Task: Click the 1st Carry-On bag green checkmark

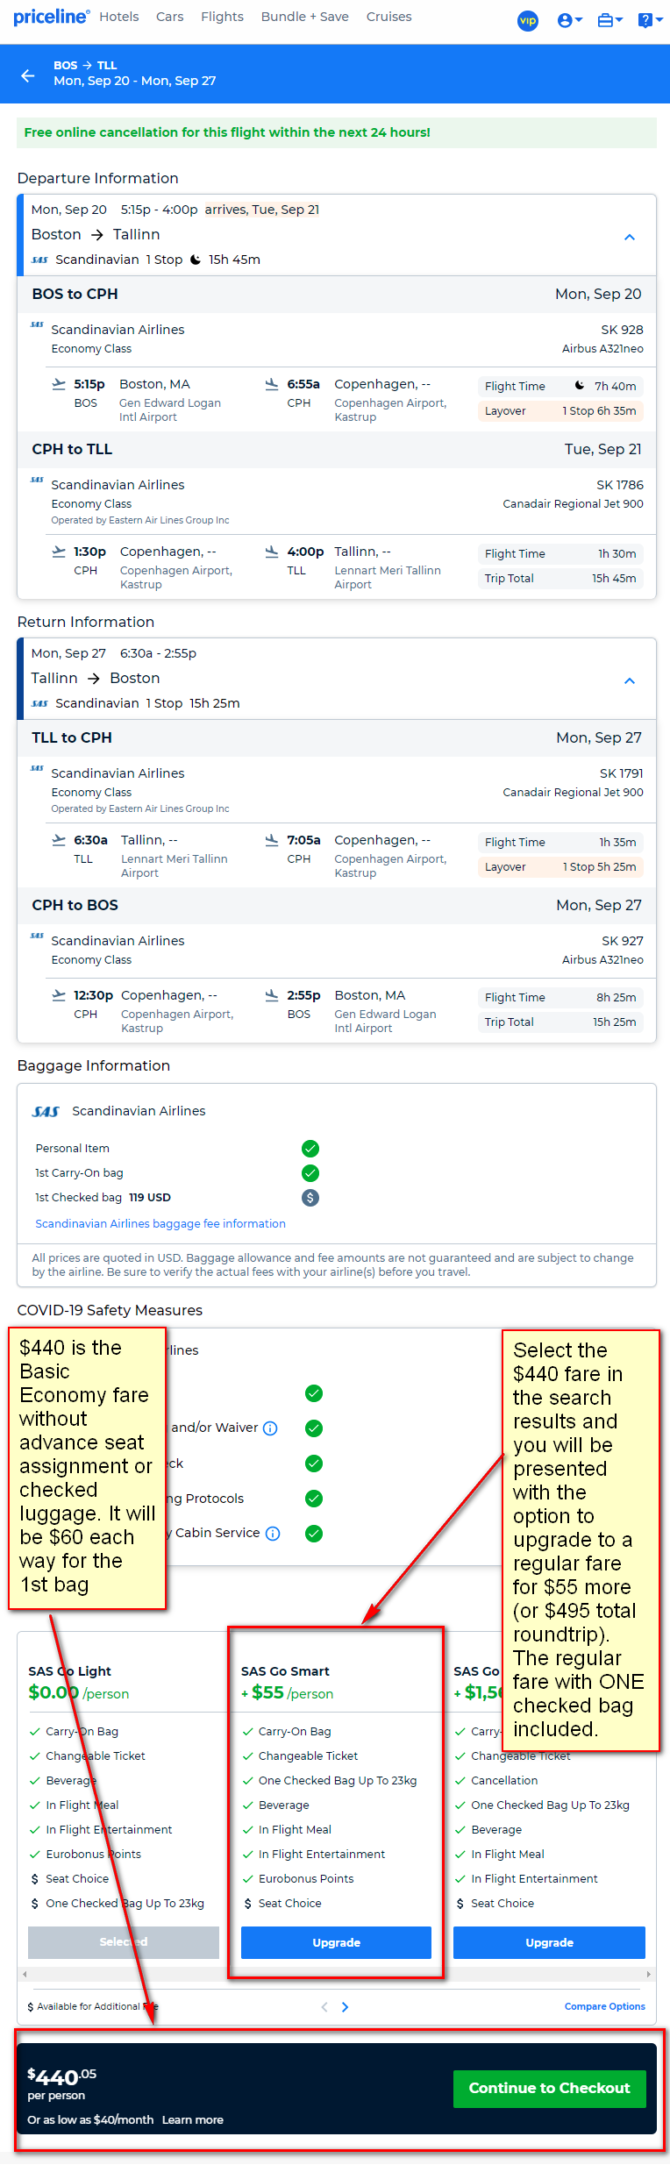Action: pos(310,1173)
